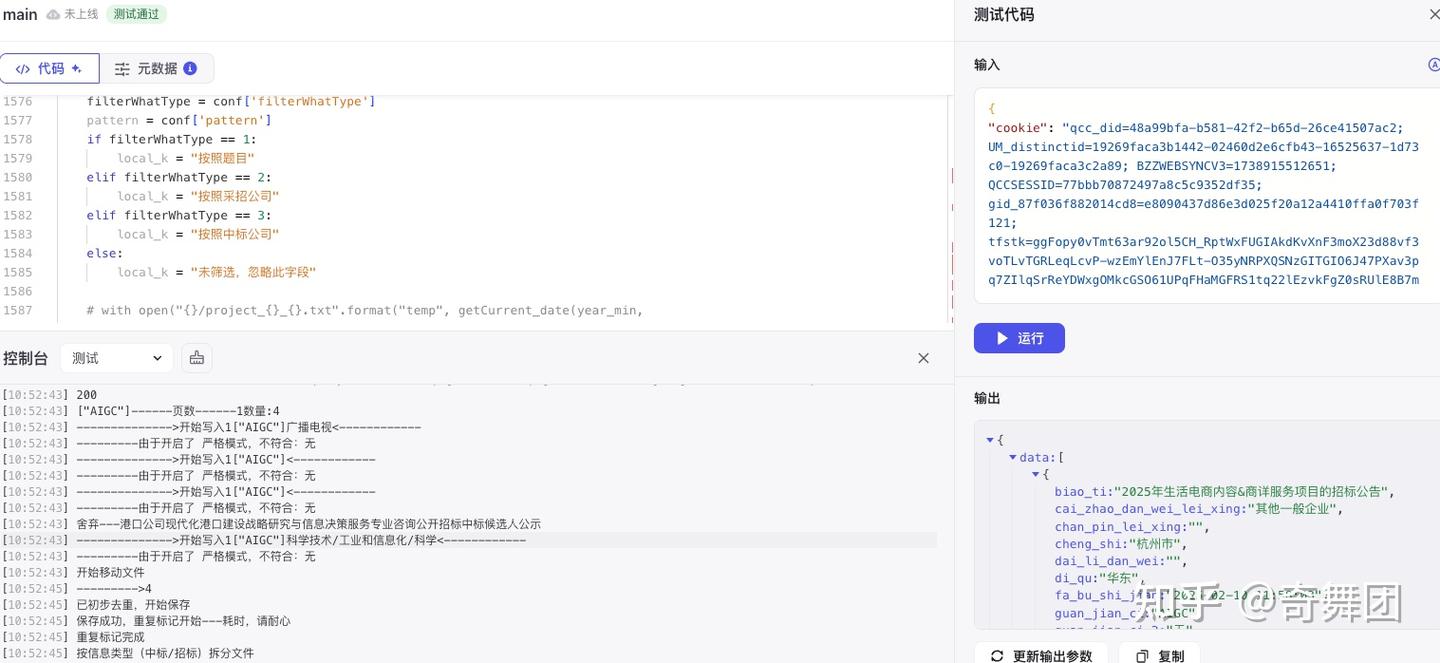Collapse the root object in the output view

[x=990, y=440]
